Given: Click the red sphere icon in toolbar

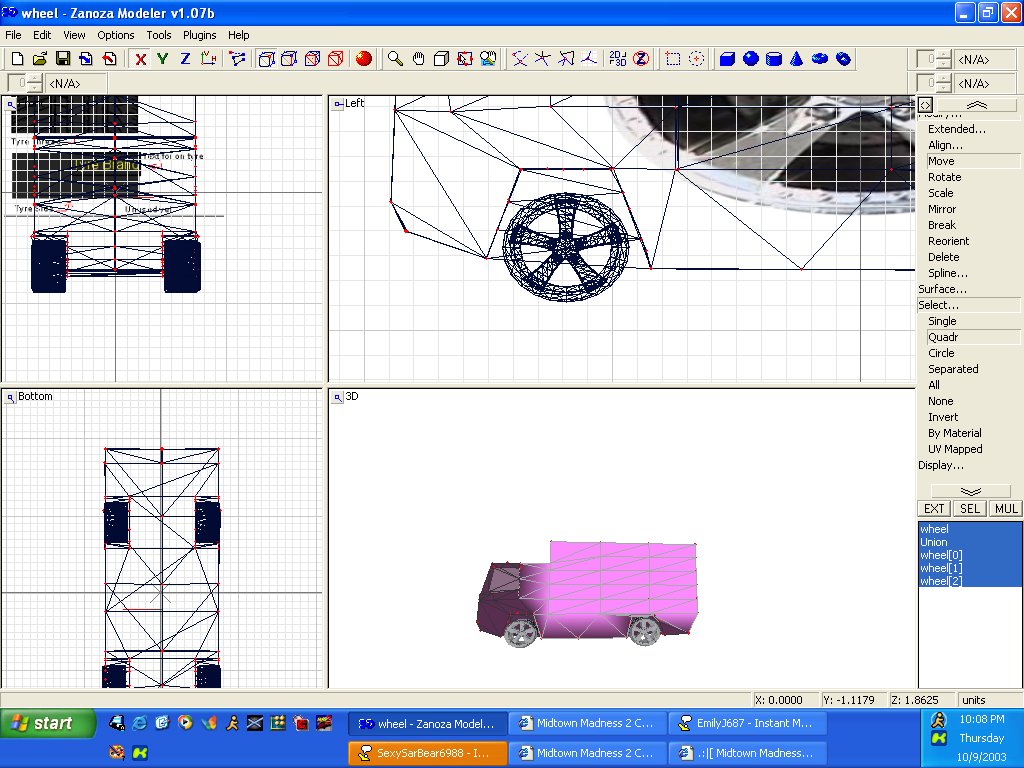Looking at the screenshot, I should click(x=364, y=59).
